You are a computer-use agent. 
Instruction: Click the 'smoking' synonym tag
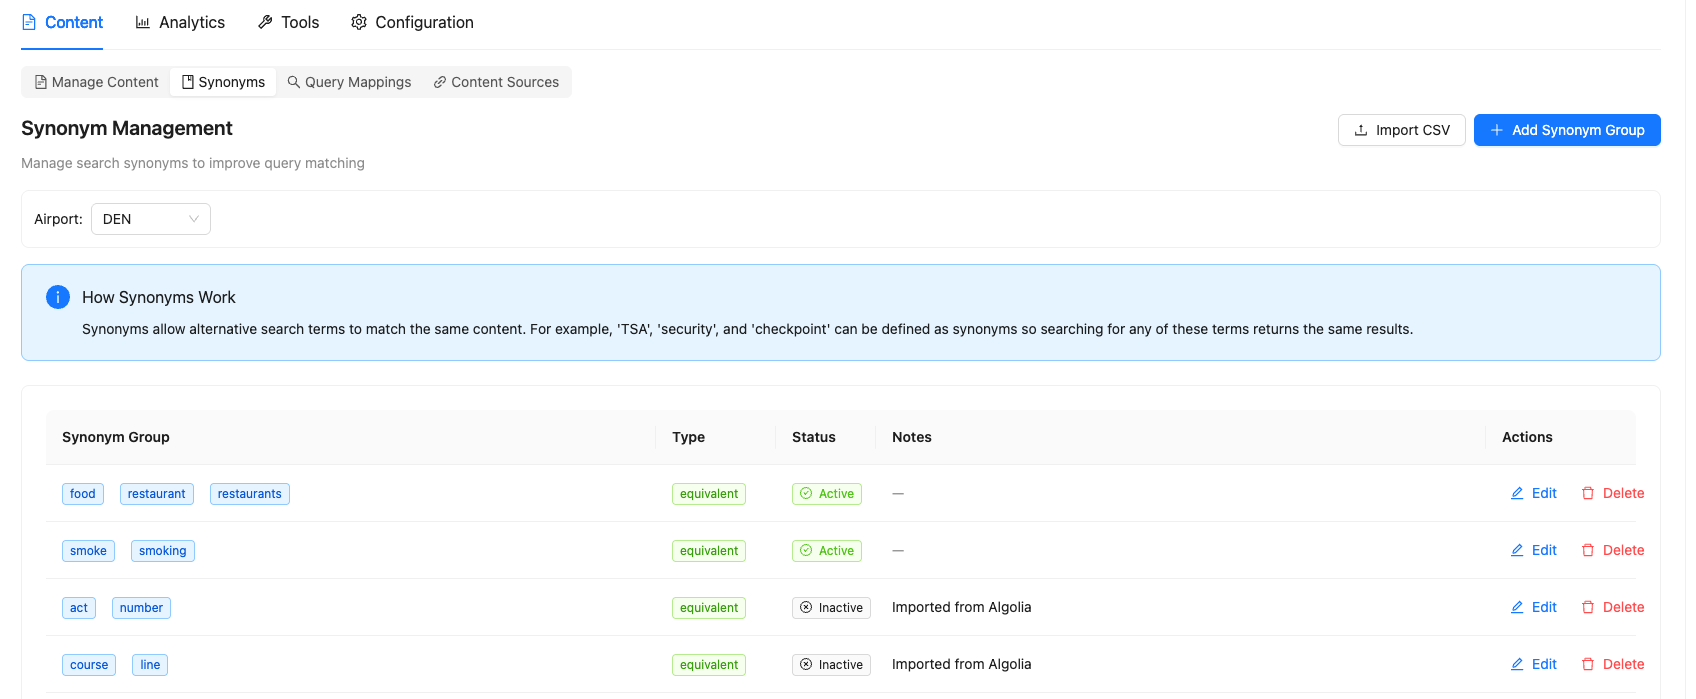163,551
